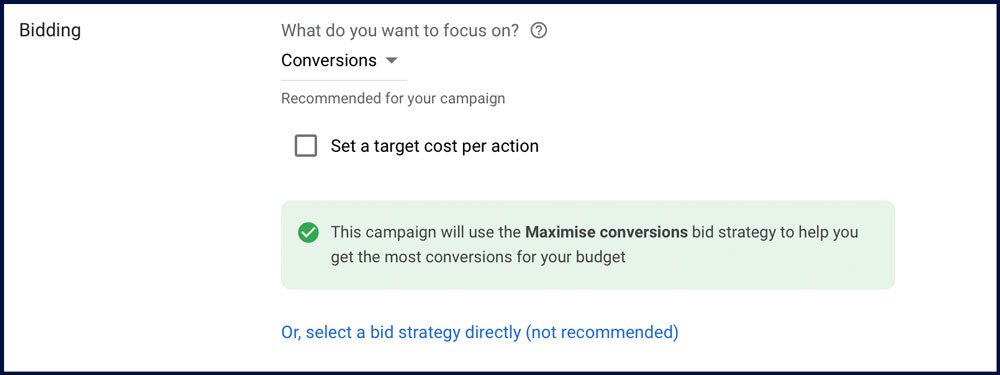Click the underline below the Conversions field

[x=344, y=80]
